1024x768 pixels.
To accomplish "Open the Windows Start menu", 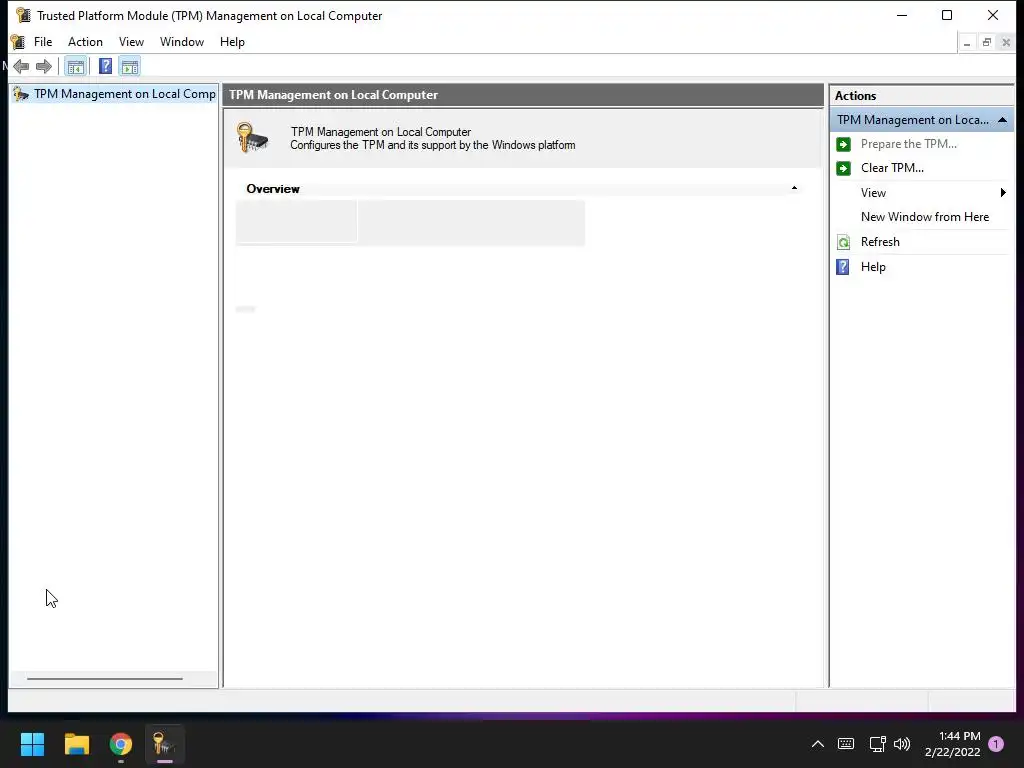I will [32, 744].
